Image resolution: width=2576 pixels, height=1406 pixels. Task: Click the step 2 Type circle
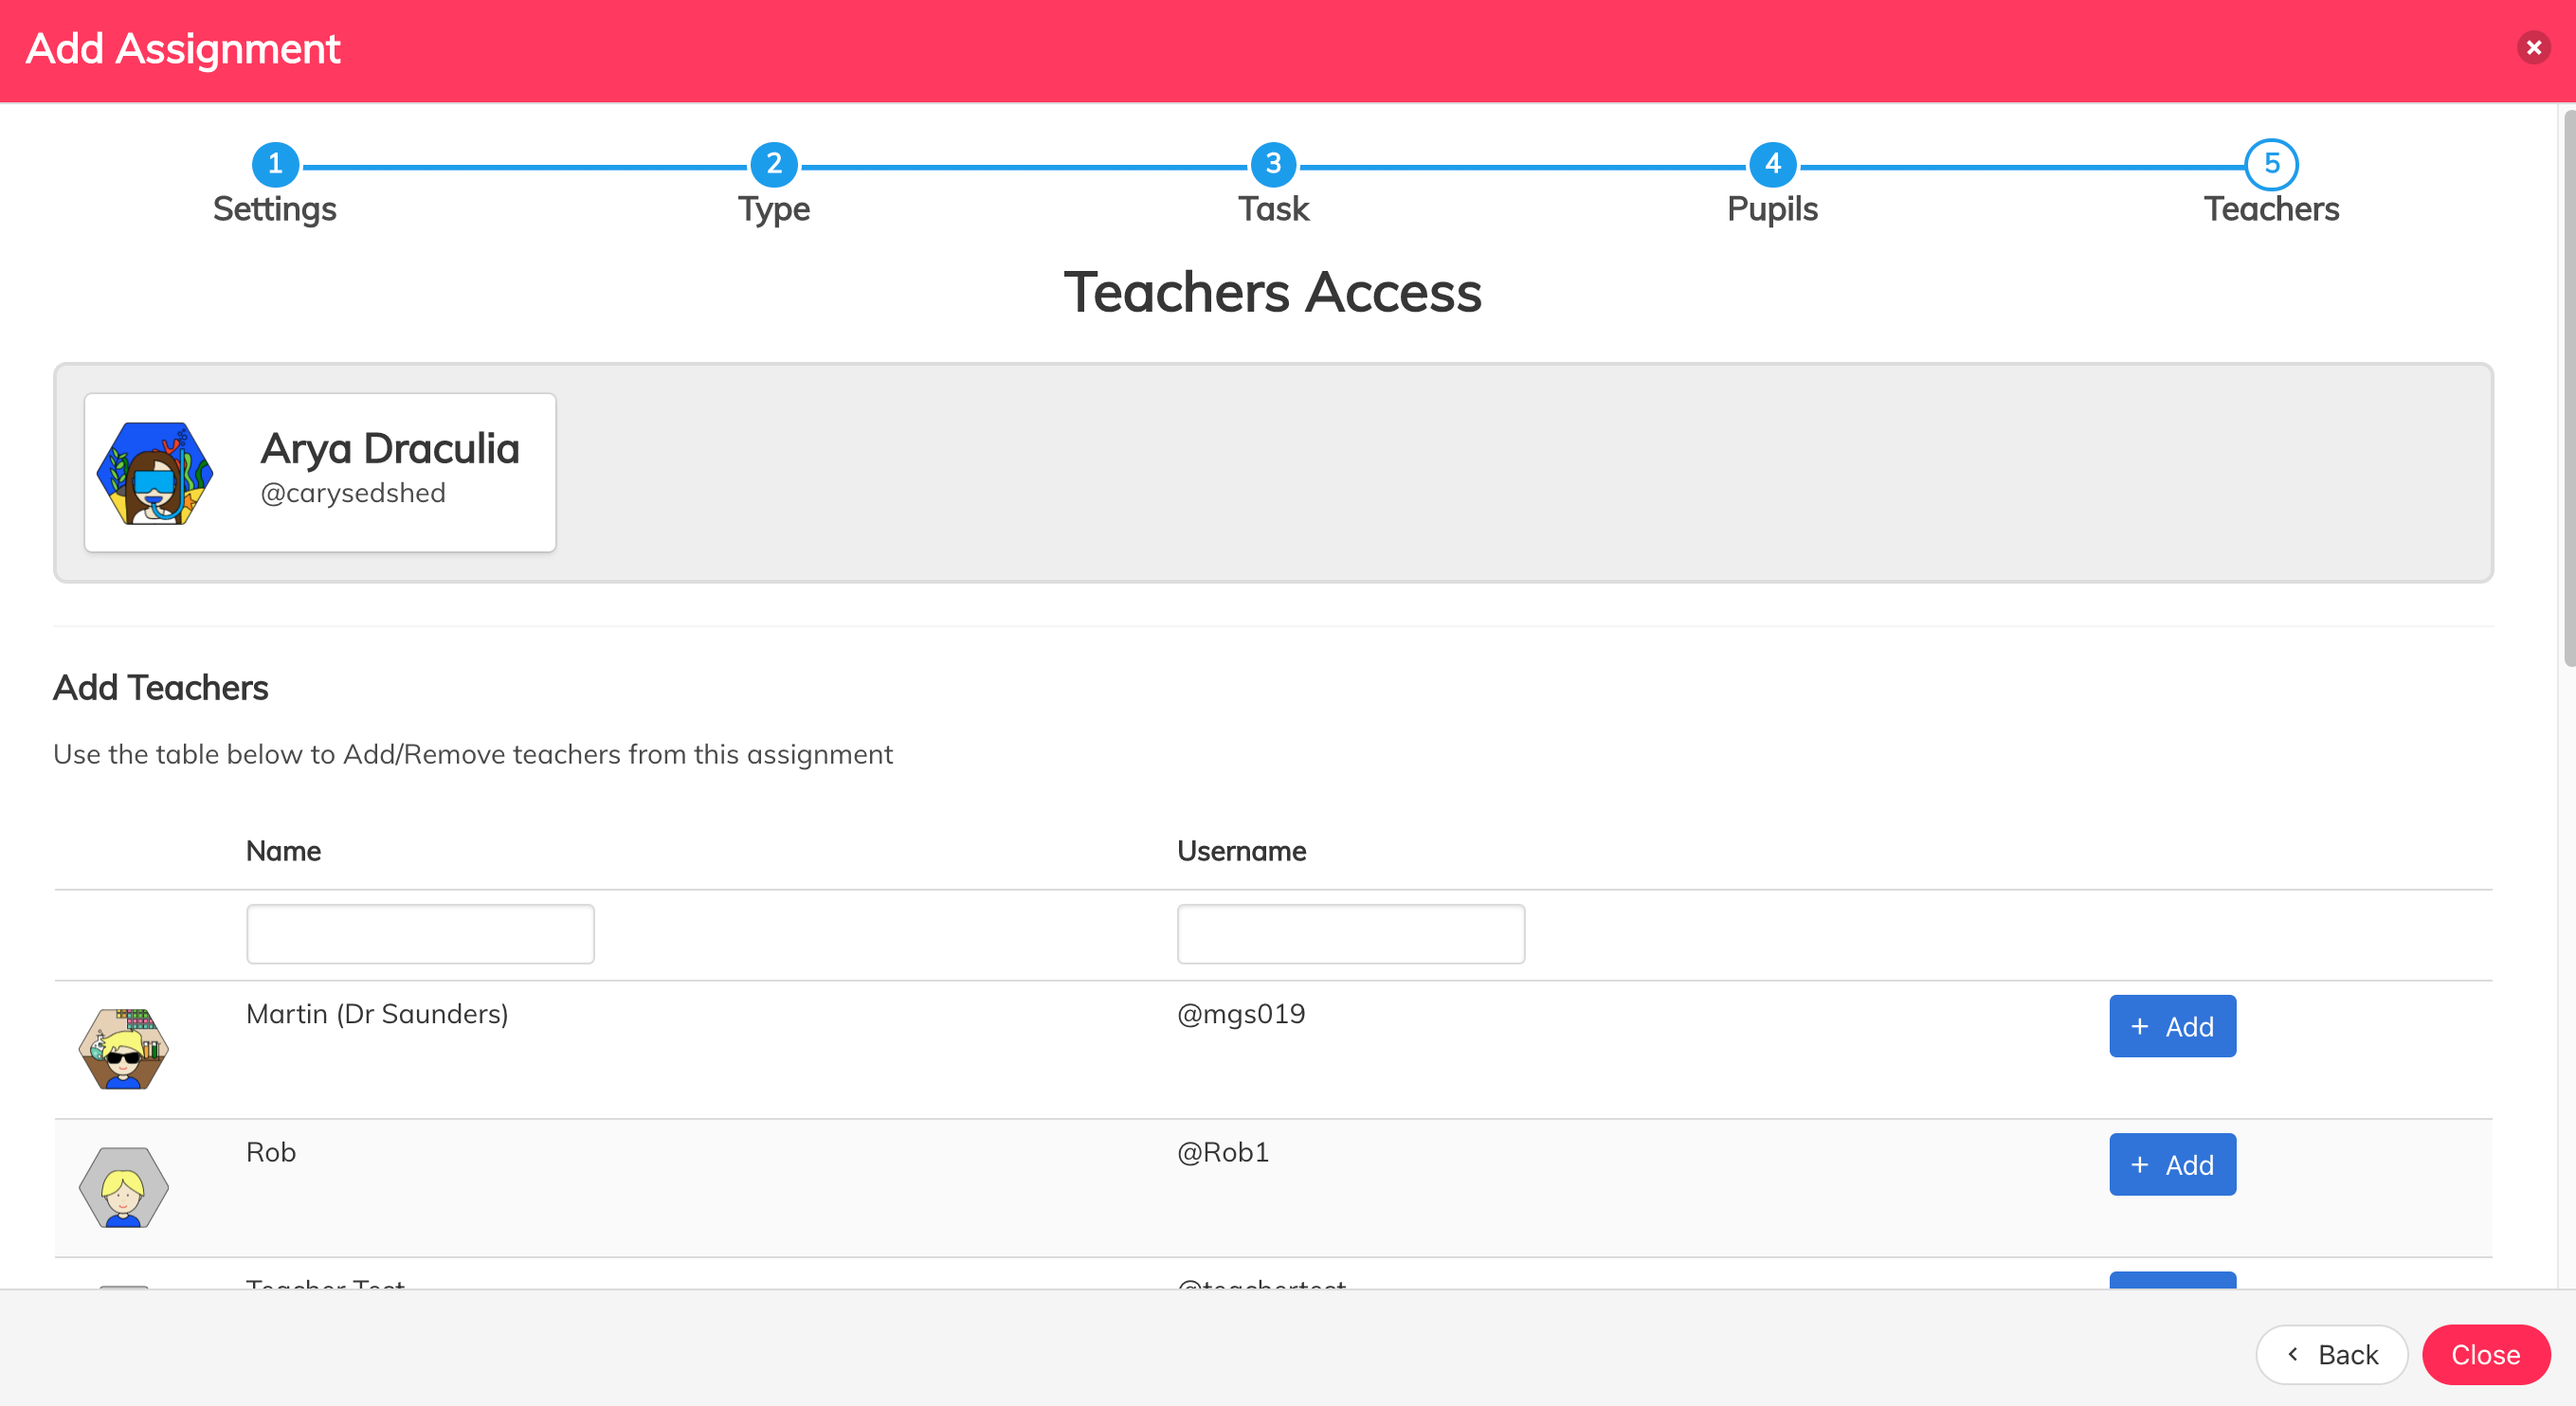(x=773, y=164)
